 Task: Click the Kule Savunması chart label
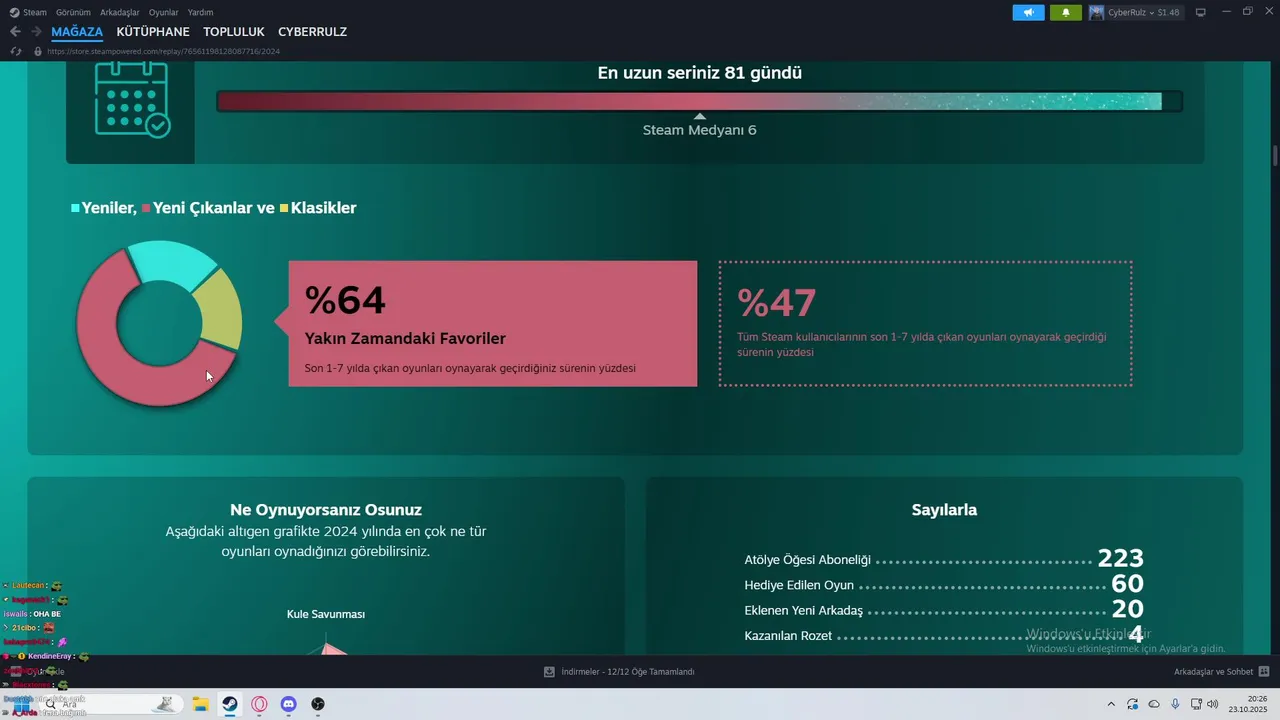pos(326,614)
